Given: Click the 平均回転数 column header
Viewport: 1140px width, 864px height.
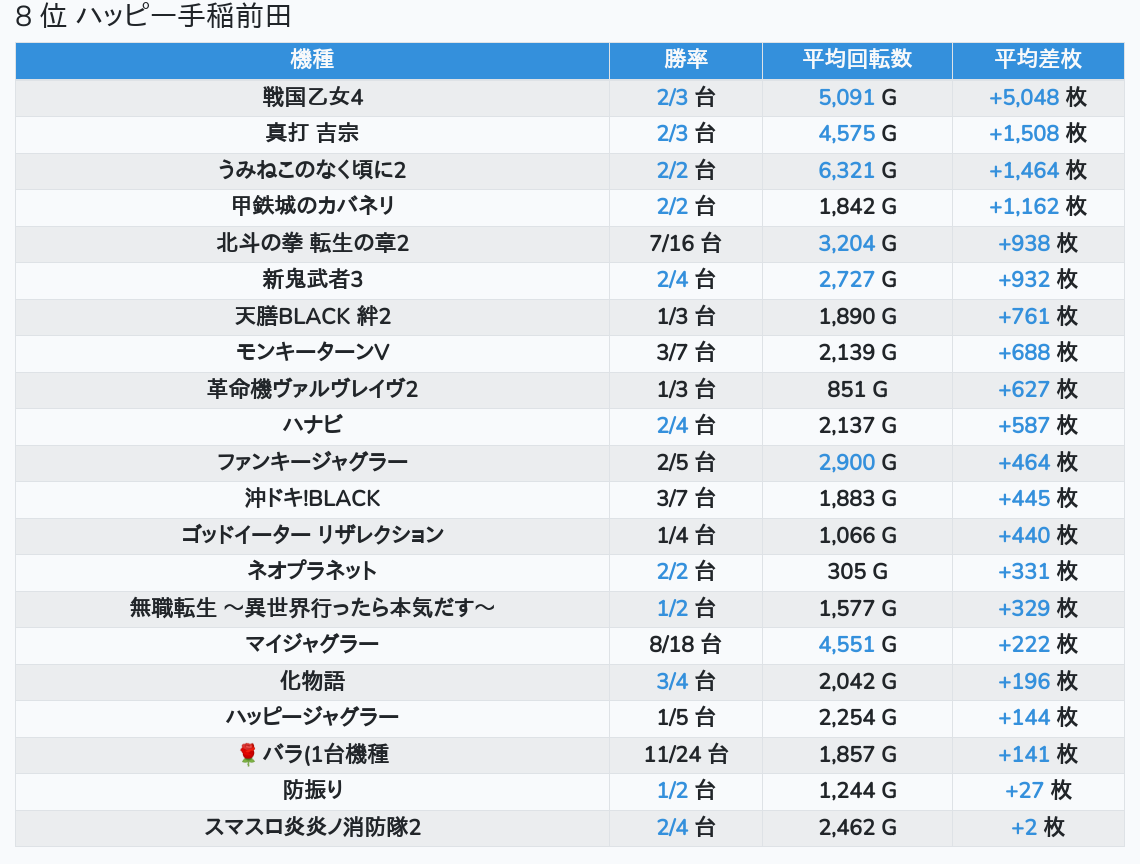Looking at the screenshot, I should (x=857, y=60).
